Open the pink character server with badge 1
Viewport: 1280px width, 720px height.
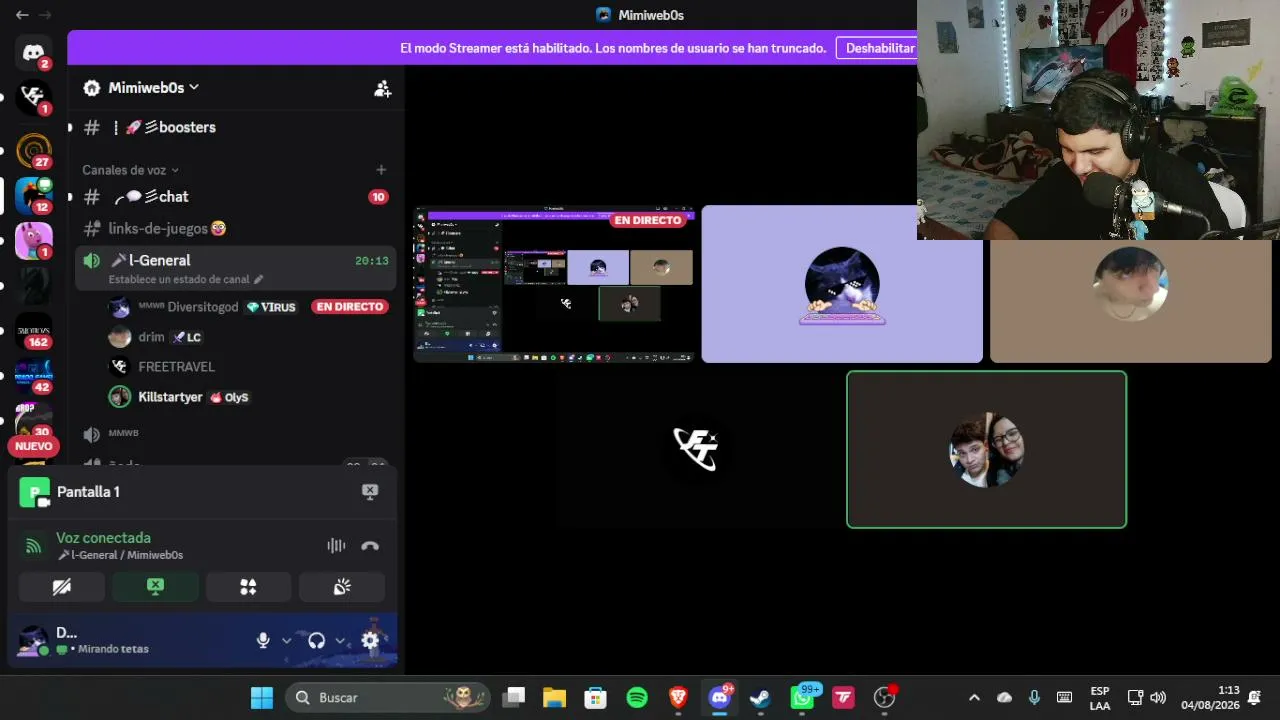[x=33, y=241]
